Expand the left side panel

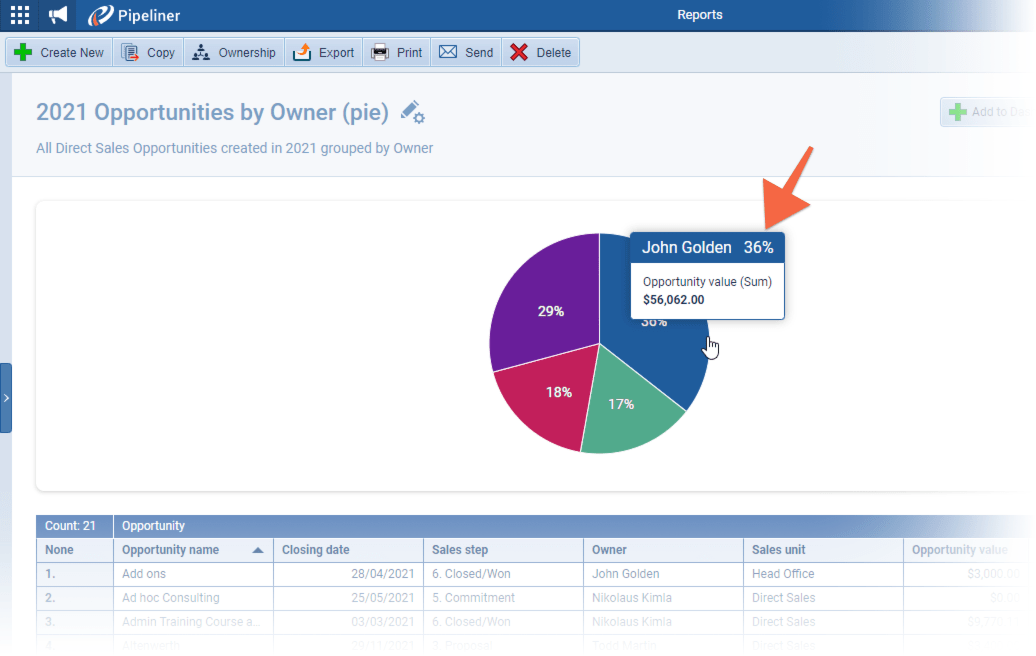[x=6, y=398]
